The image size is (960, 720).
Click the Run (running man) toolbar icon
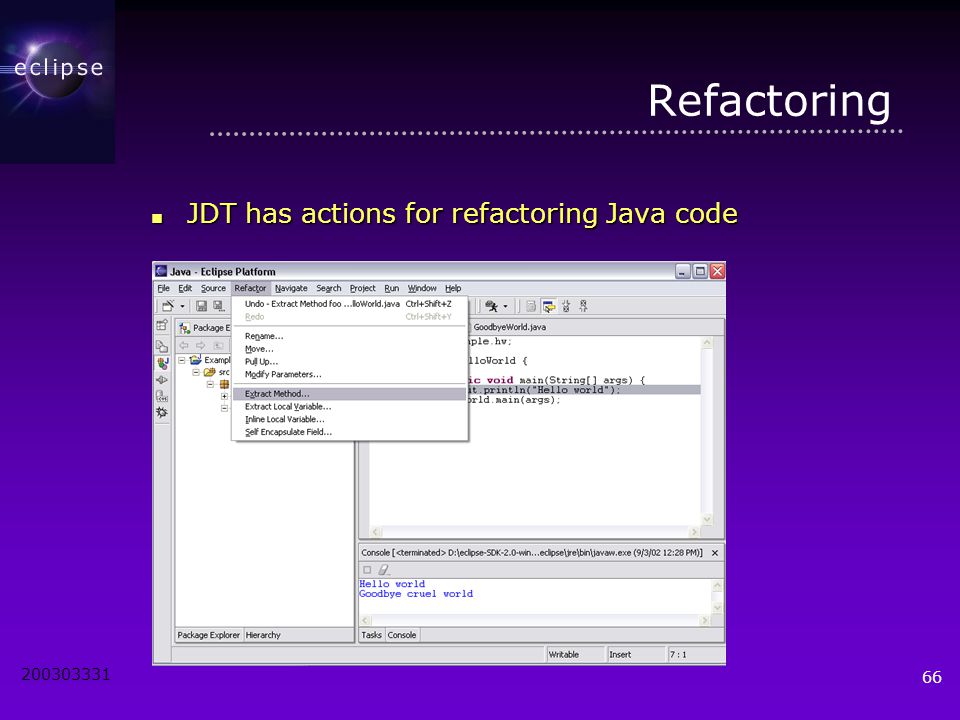coord(491,306)
